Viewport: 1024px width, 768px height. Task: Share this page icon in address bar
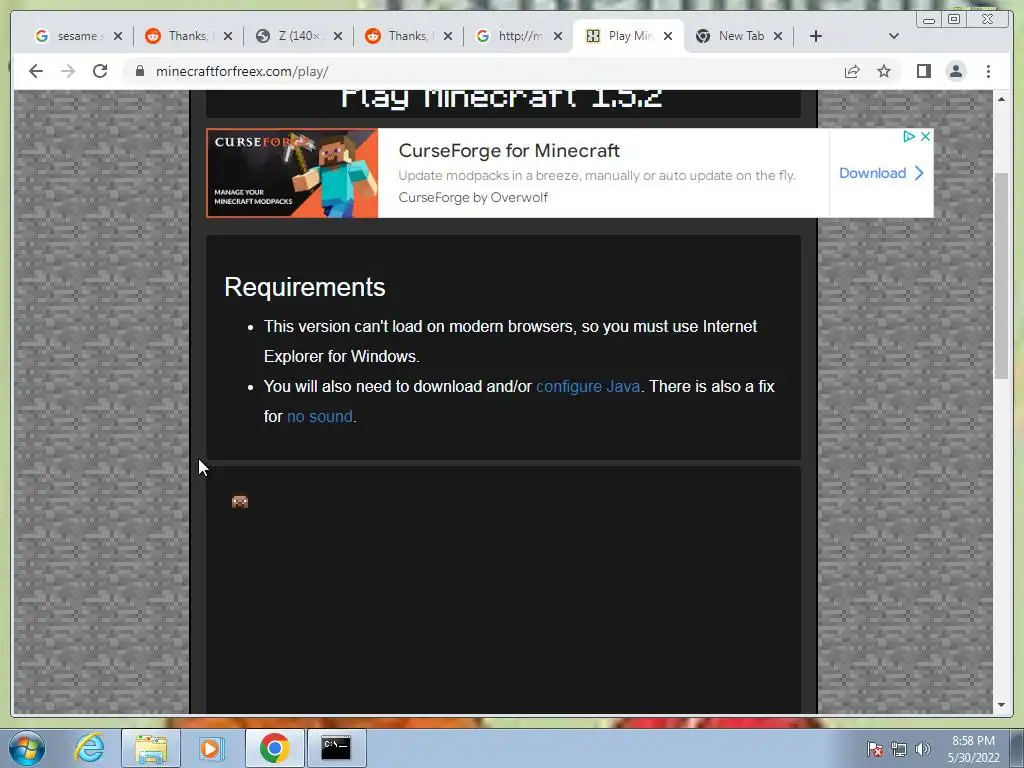852,71
